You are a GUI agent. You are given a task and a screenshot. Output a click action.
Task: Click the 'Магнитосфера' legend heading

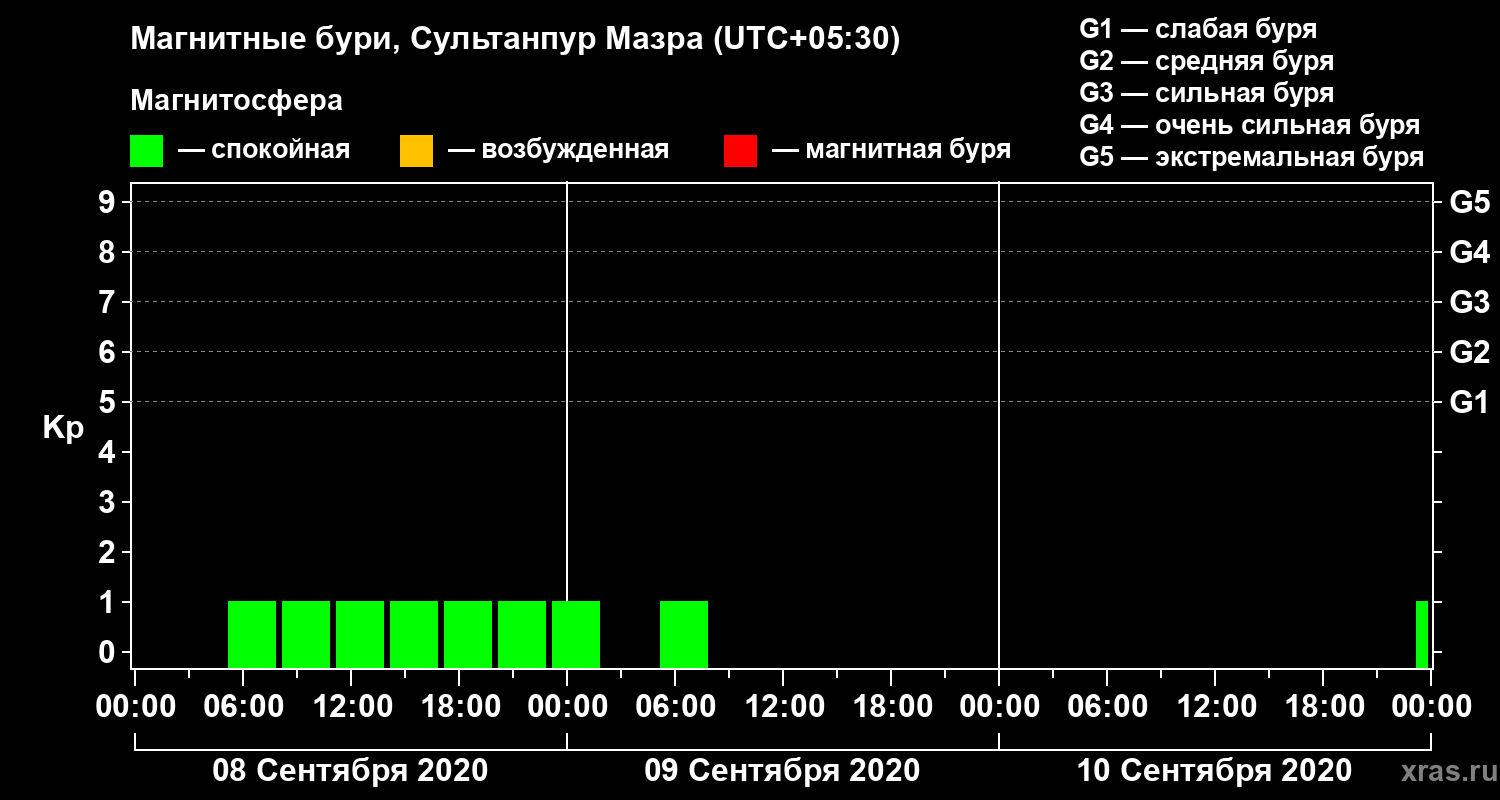point(236,101)
